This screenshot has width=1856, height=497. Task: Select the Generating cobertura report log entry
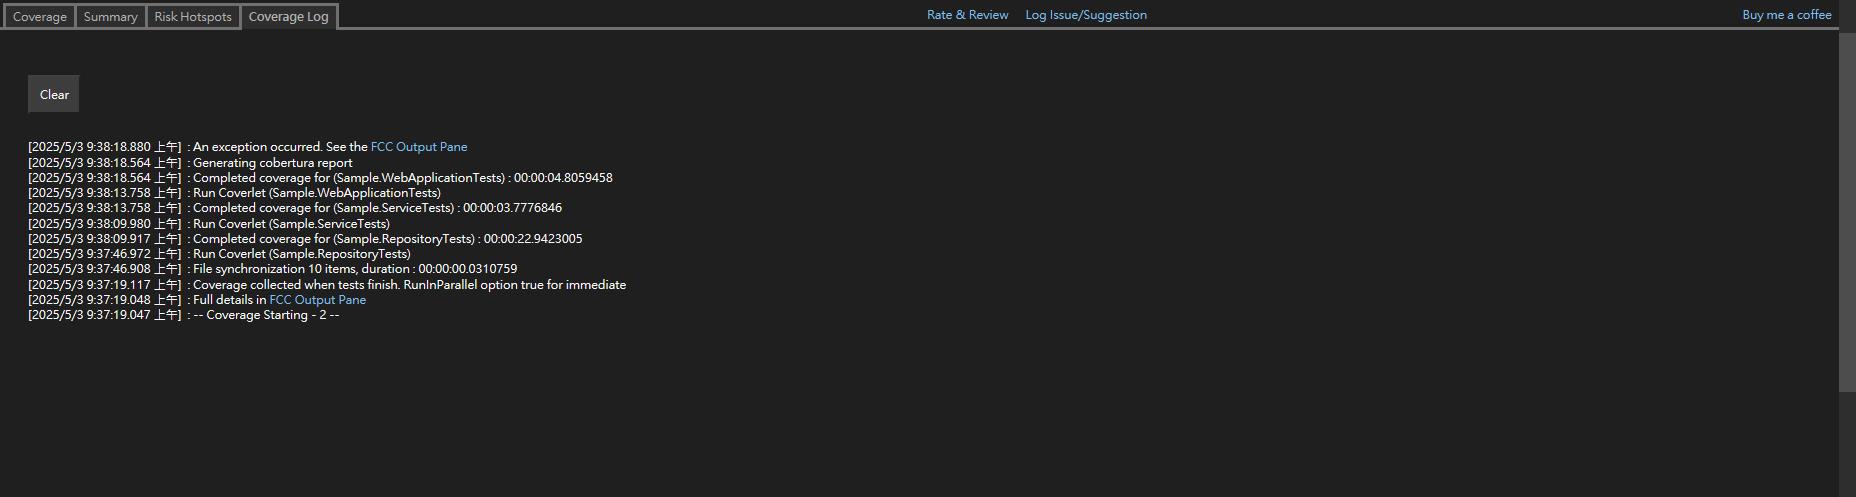click(272, 163)
